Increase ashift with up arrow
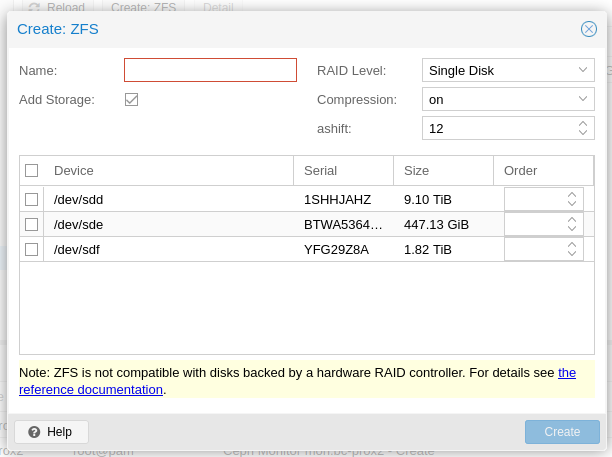Viewport: 612px width, 457px height. tap(583, 124)
